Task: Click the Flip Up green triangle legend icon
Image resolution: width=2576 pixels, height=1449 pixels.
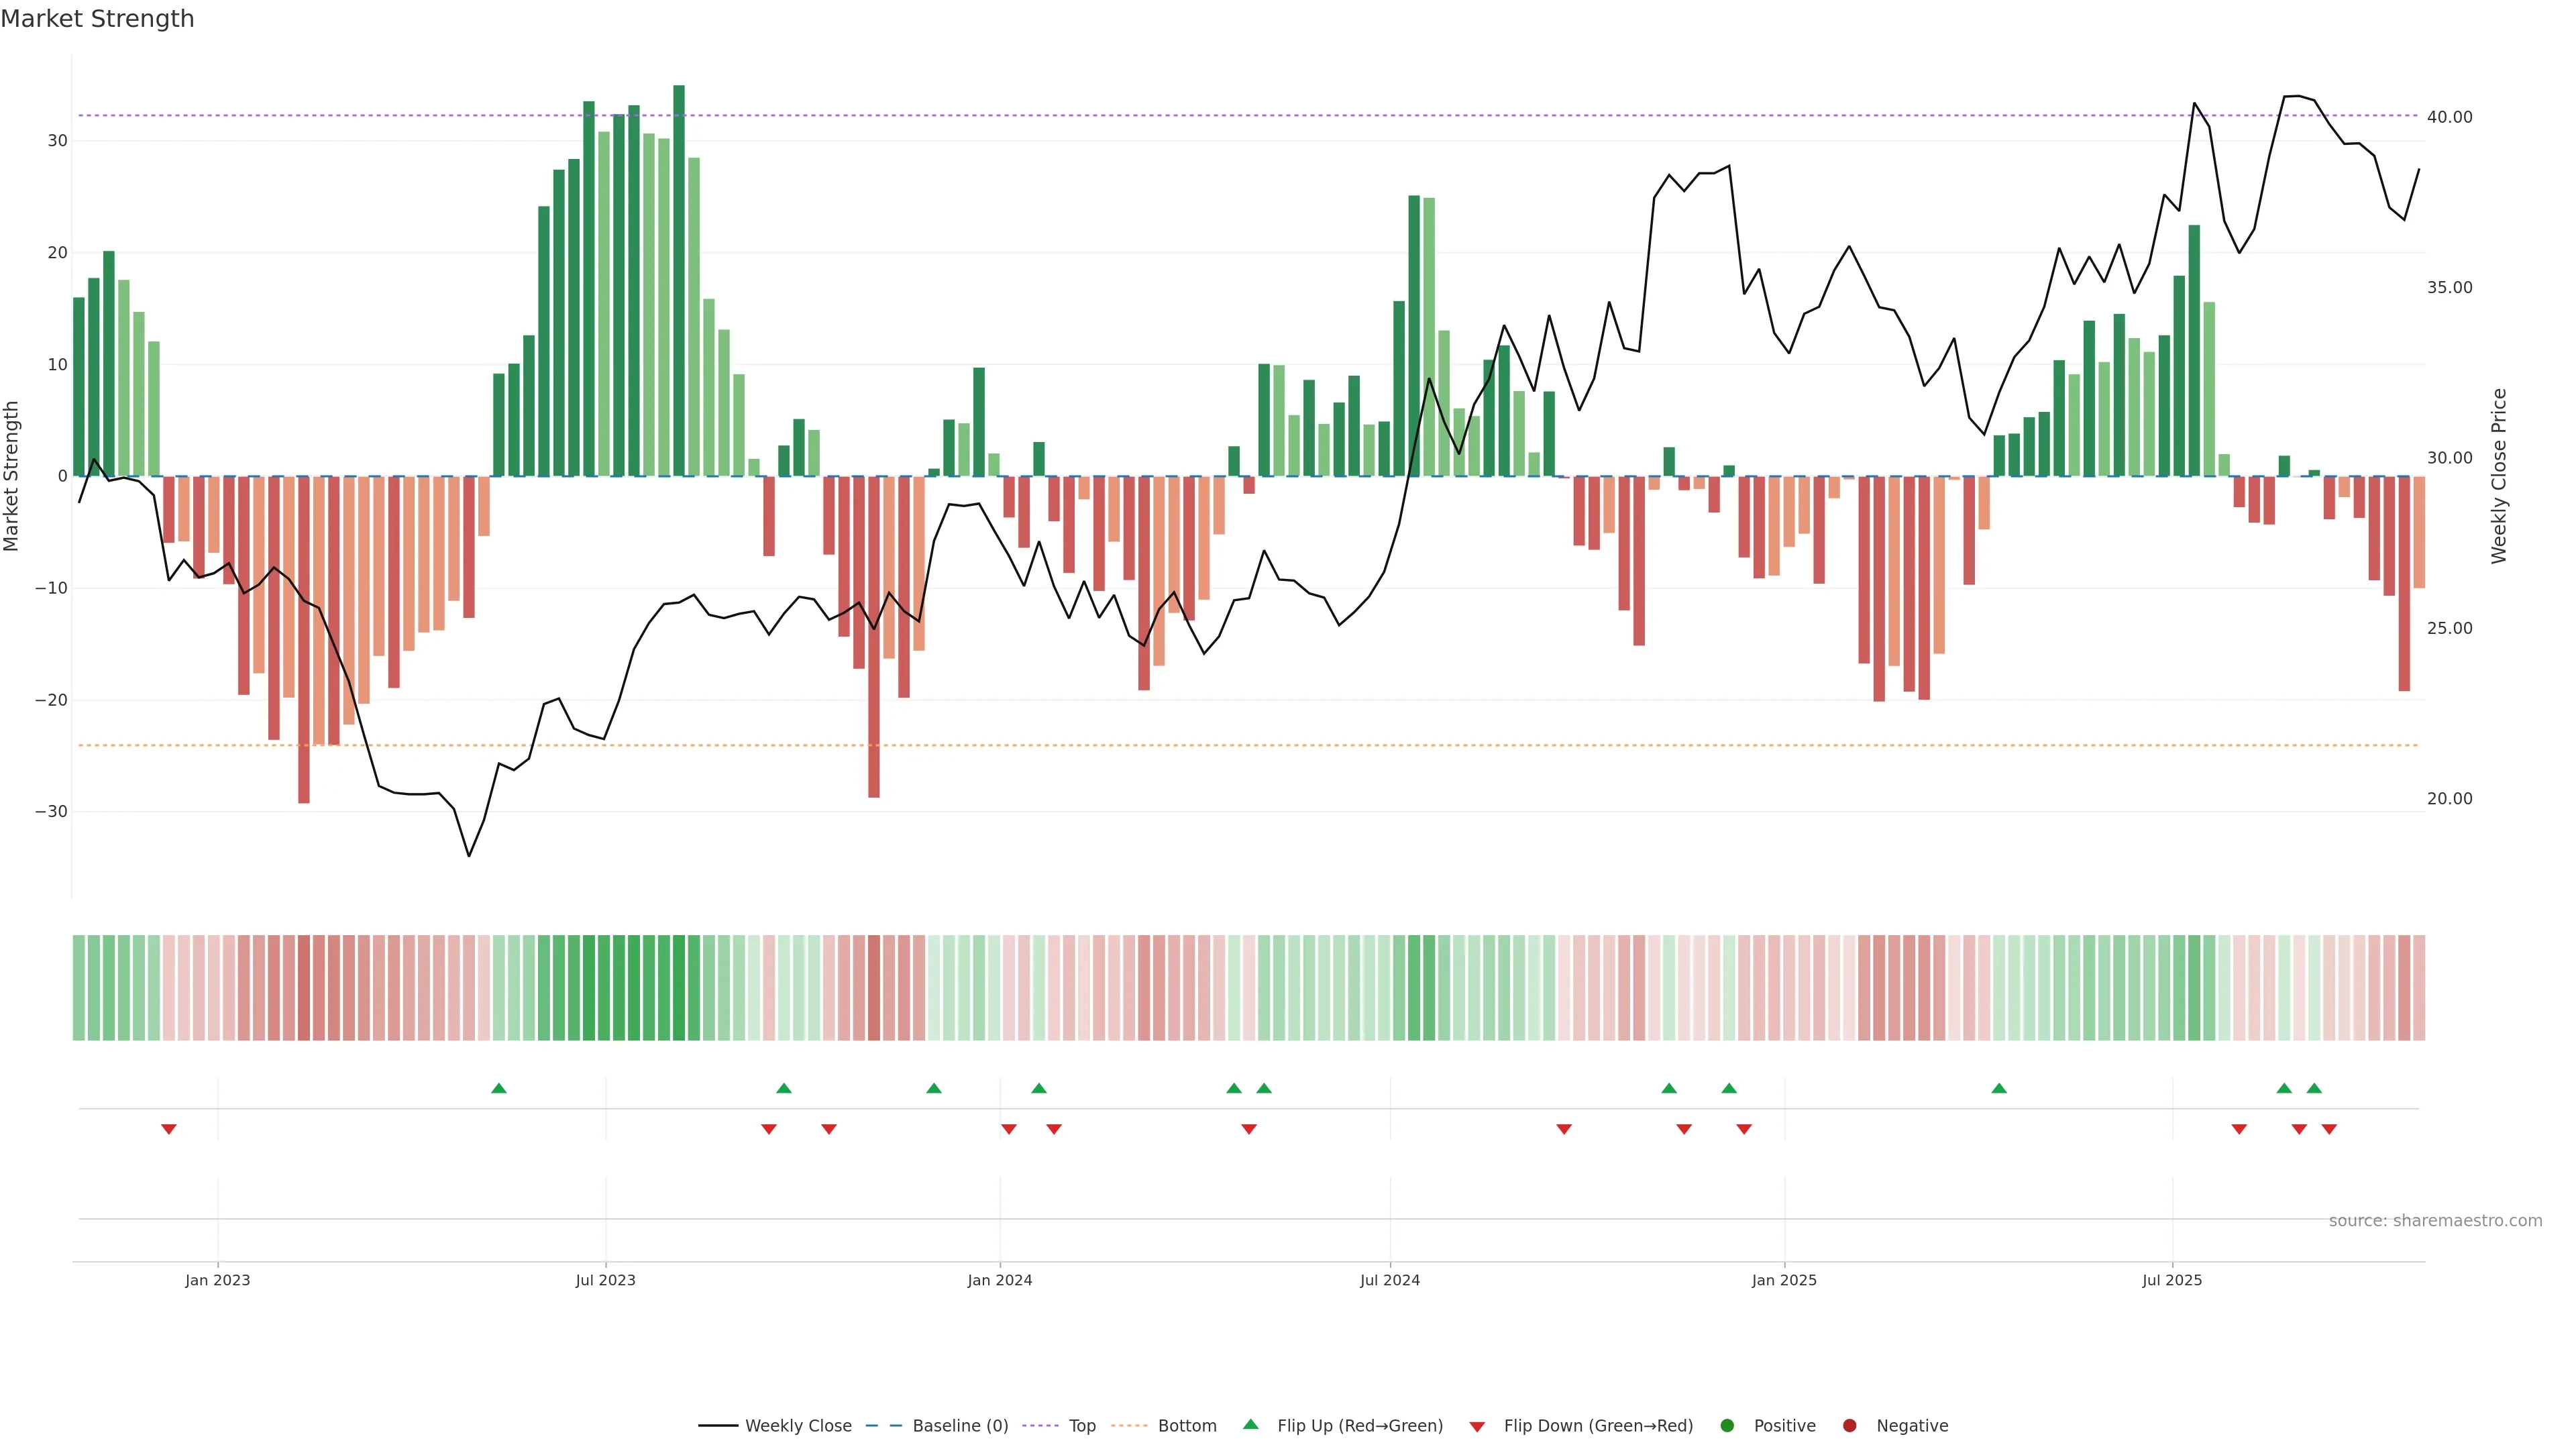Action: (1250, 1424)
